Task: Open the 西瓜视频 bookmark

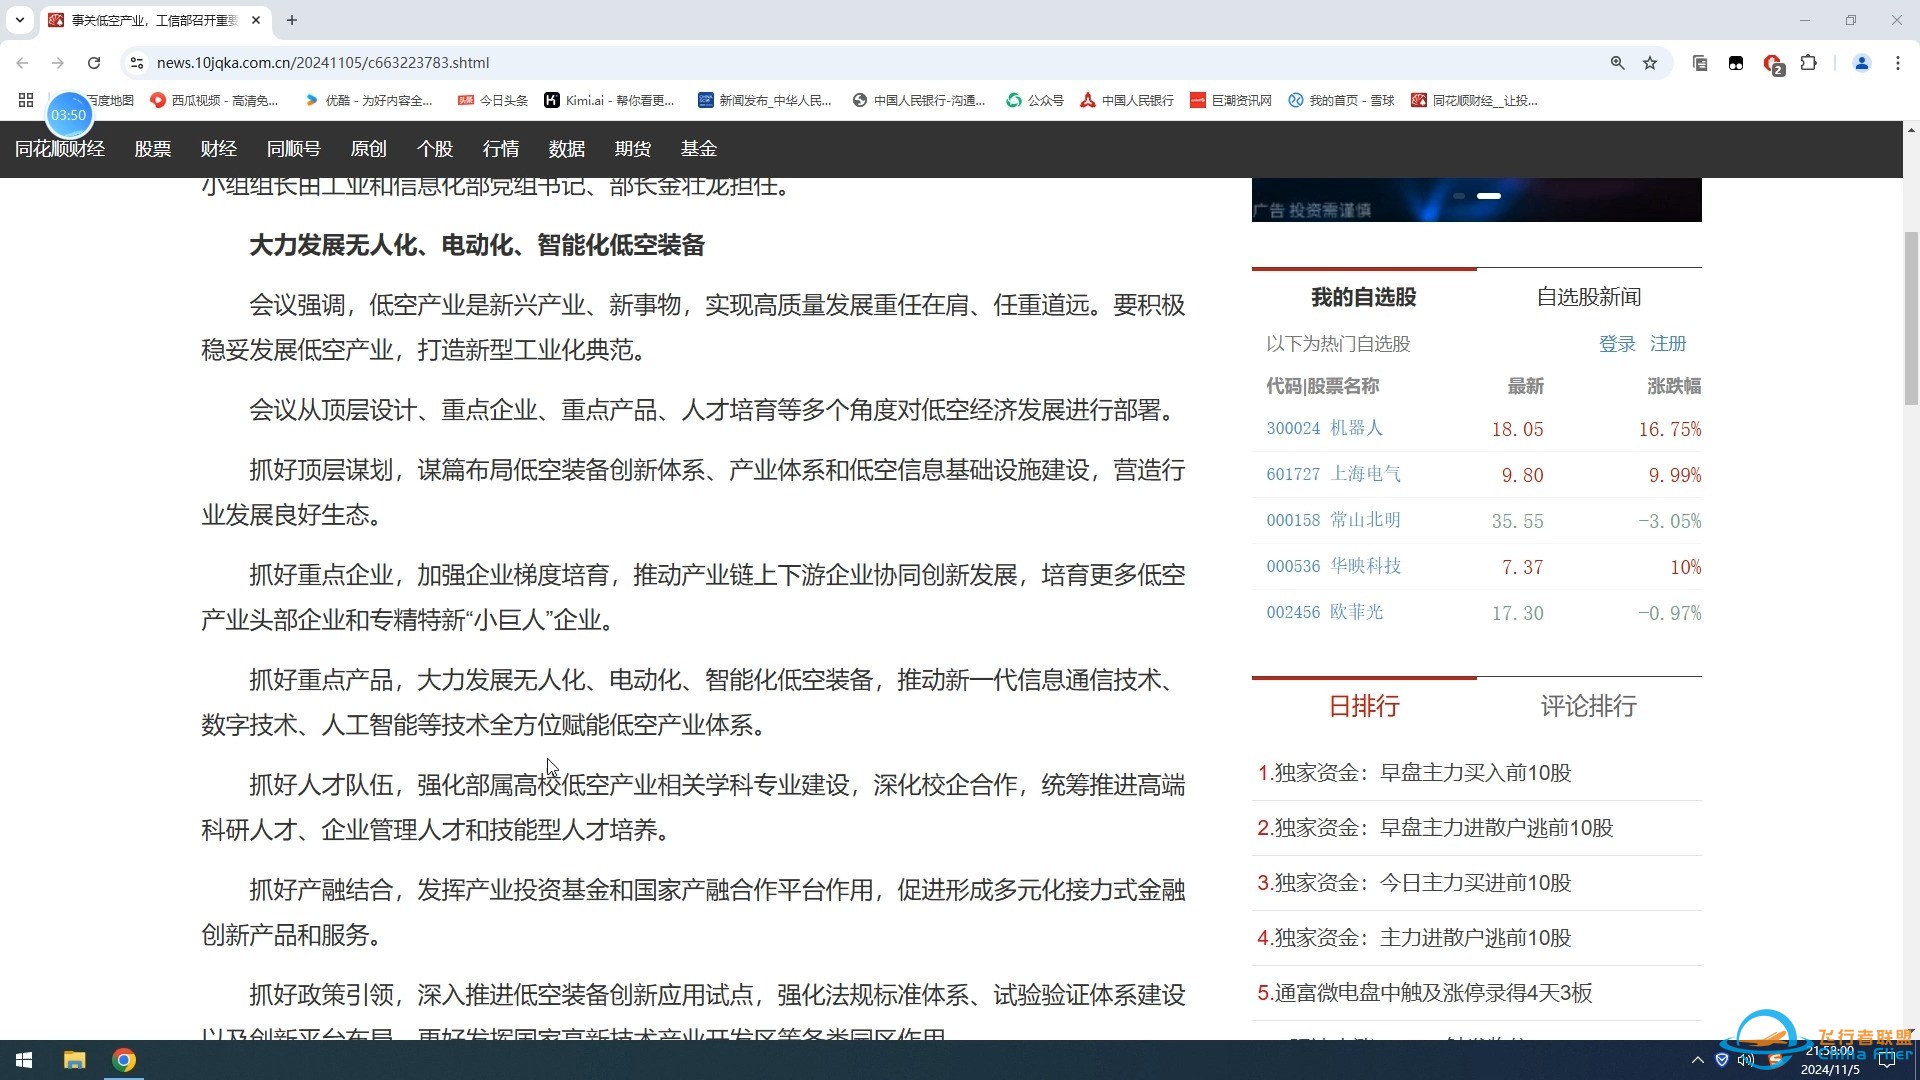Action: [214, 100]
